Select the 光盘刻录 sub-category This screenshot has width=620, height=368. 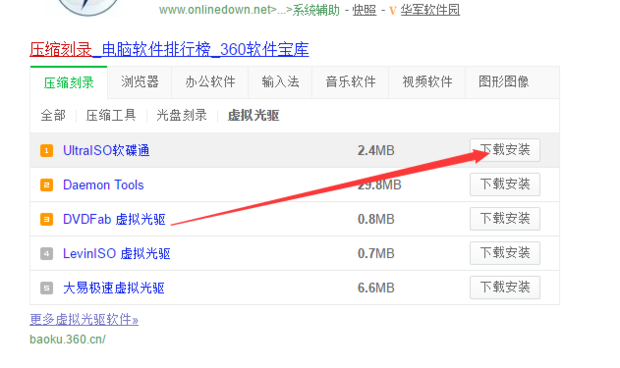point(181,115)
